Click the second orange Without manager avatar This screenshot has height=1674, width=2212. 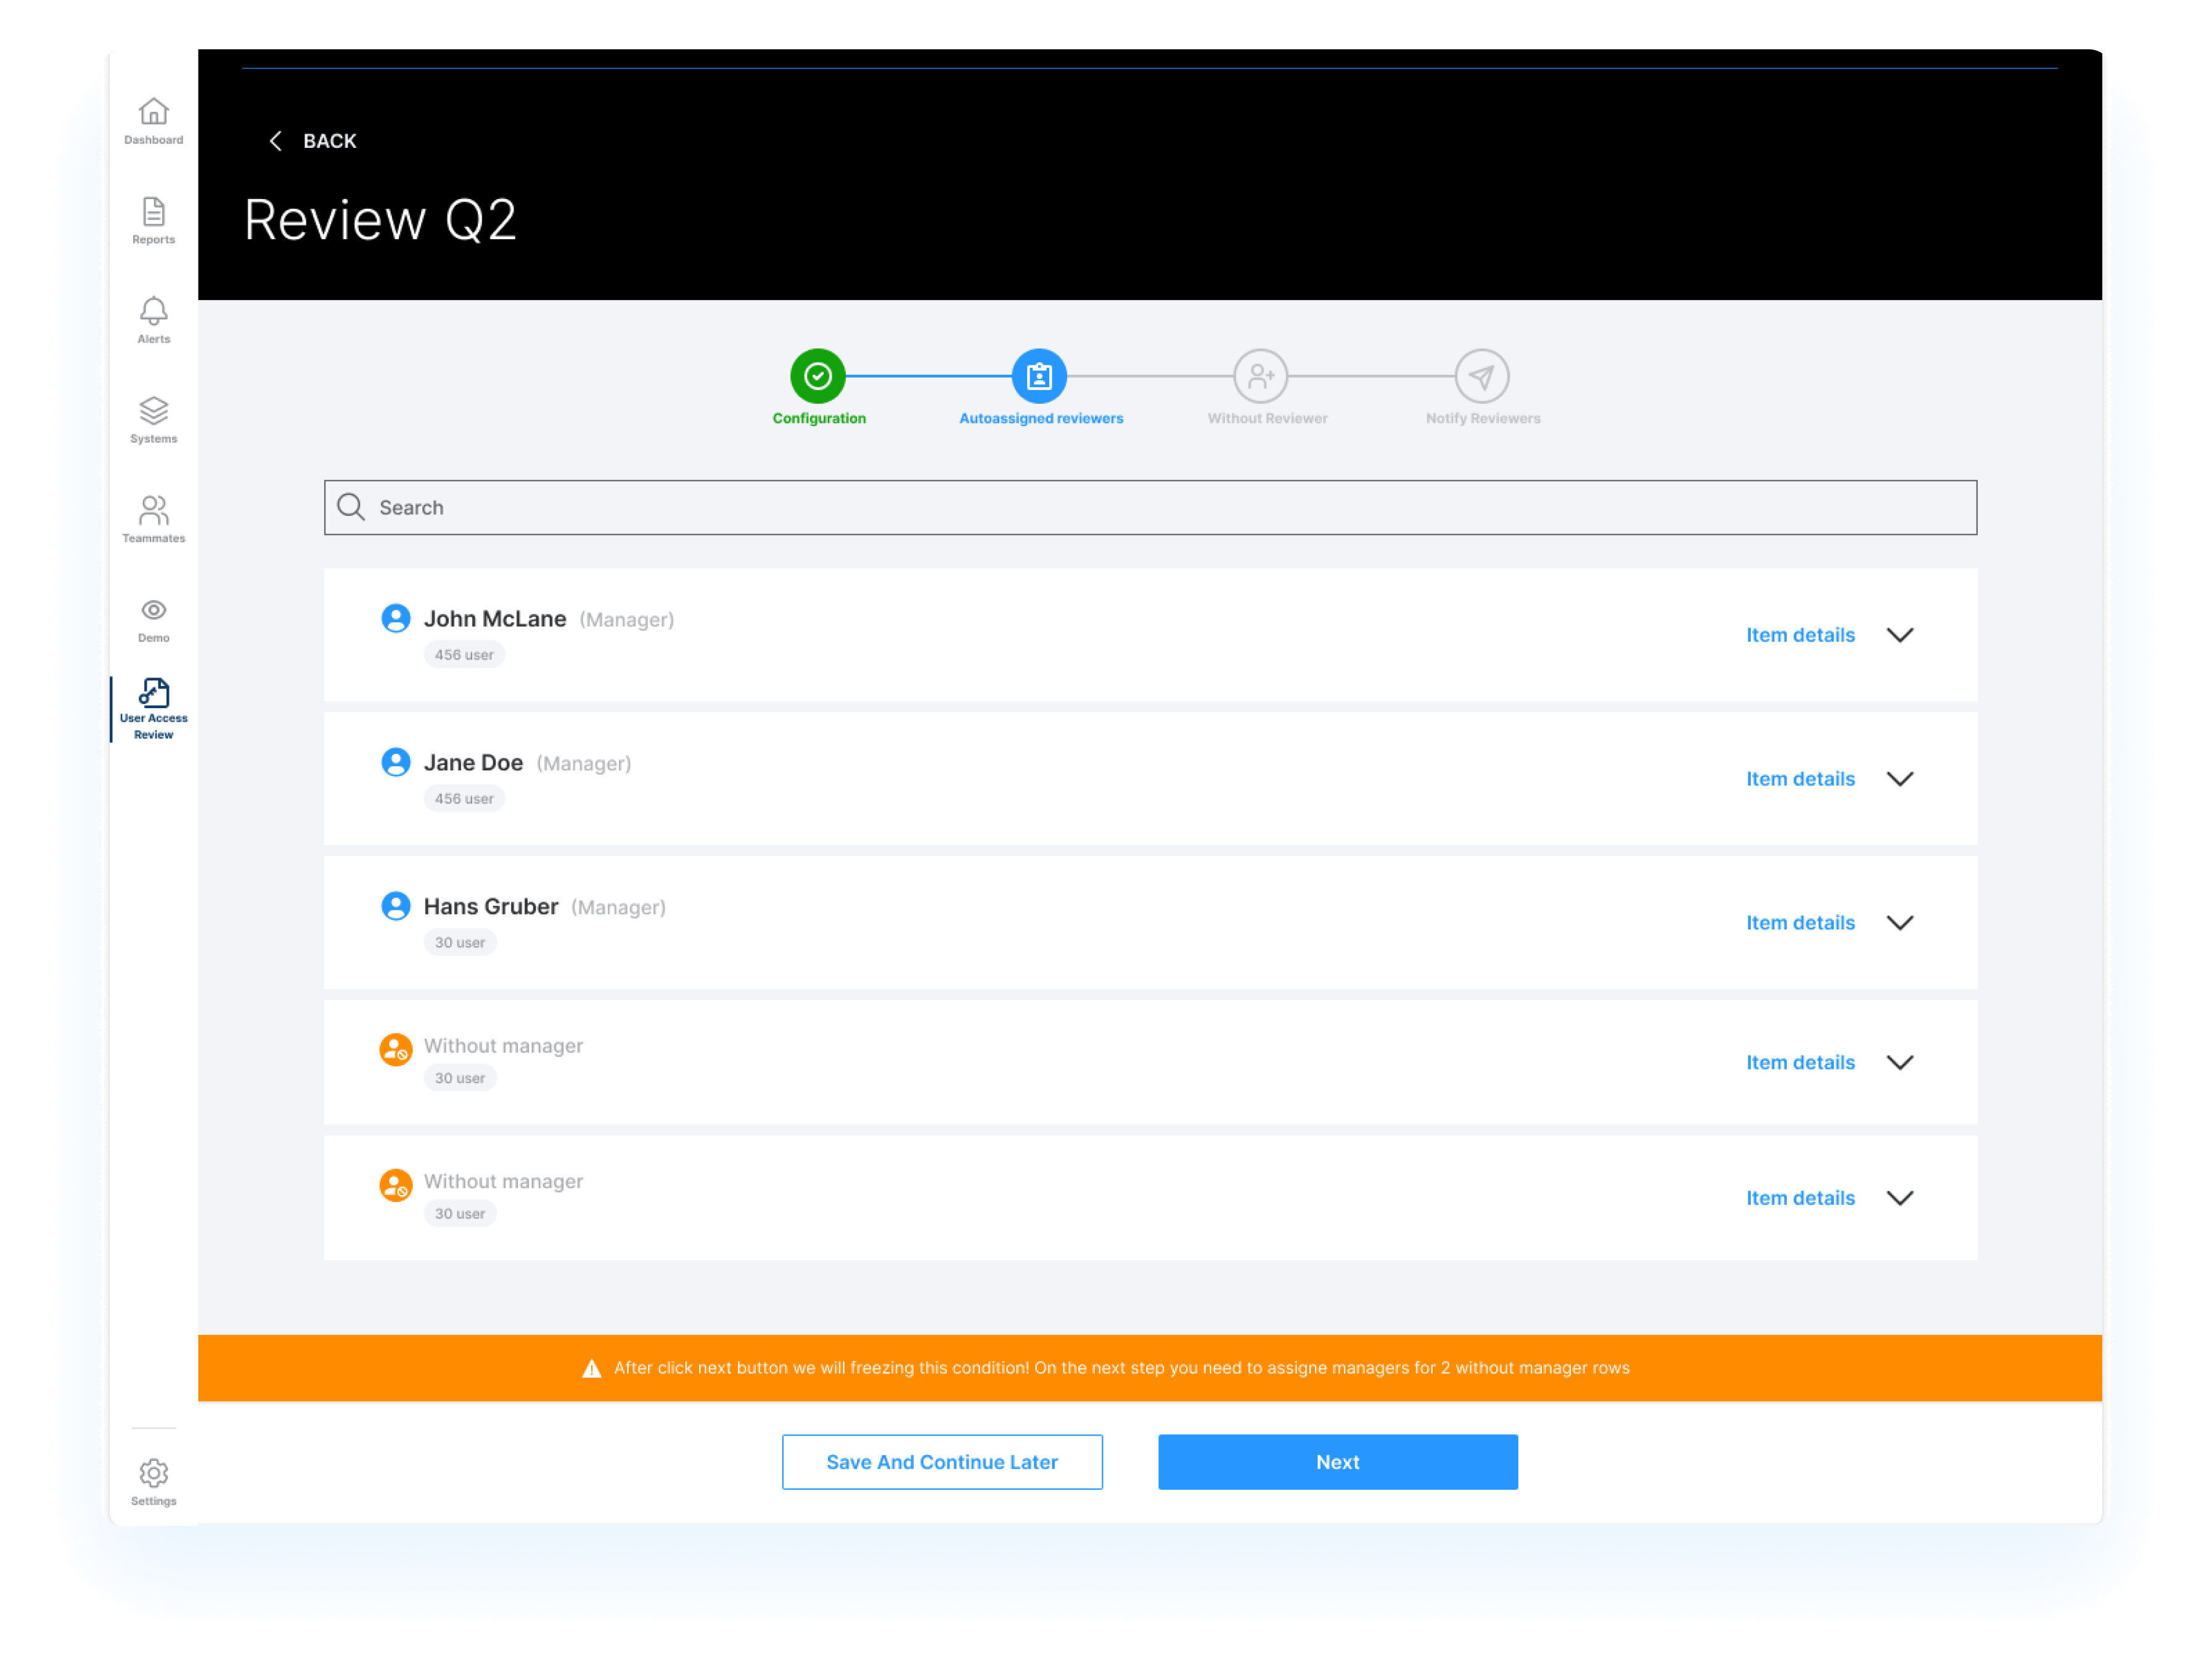[x=396, y=1186]
